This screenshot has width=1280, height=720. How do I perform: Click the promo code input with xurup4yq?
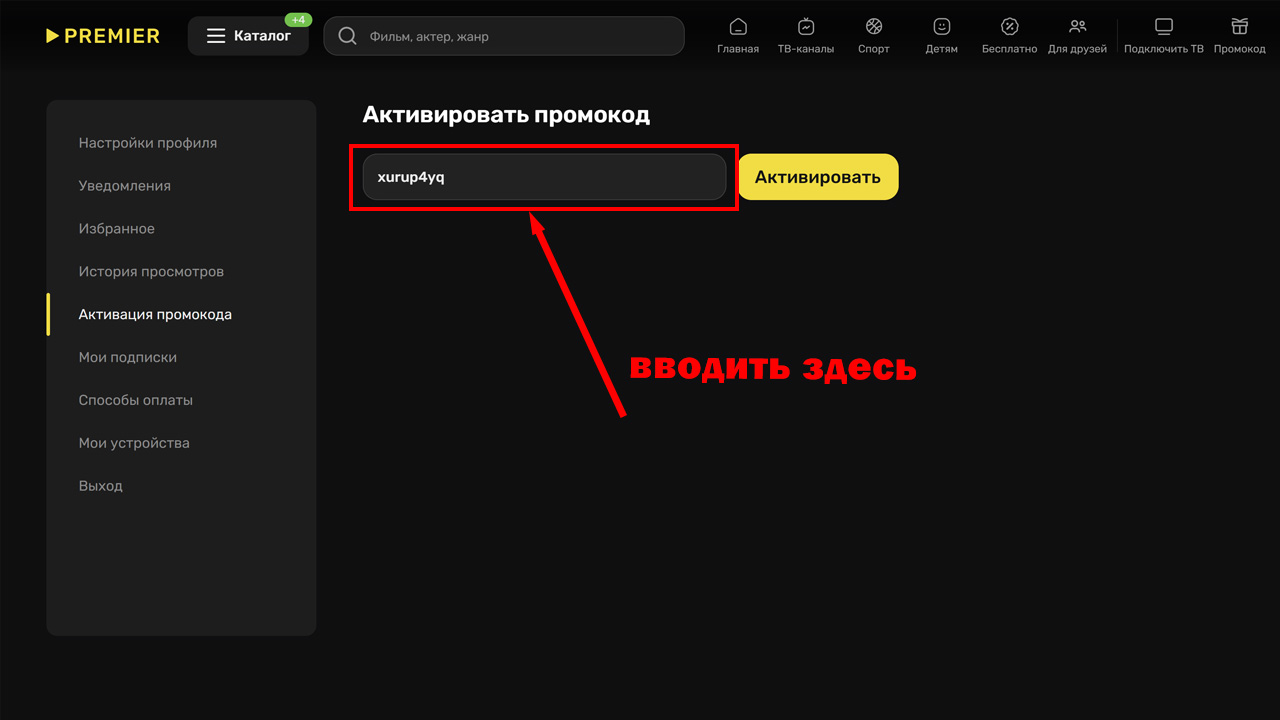pyautogui.click(x=544, y=177)
